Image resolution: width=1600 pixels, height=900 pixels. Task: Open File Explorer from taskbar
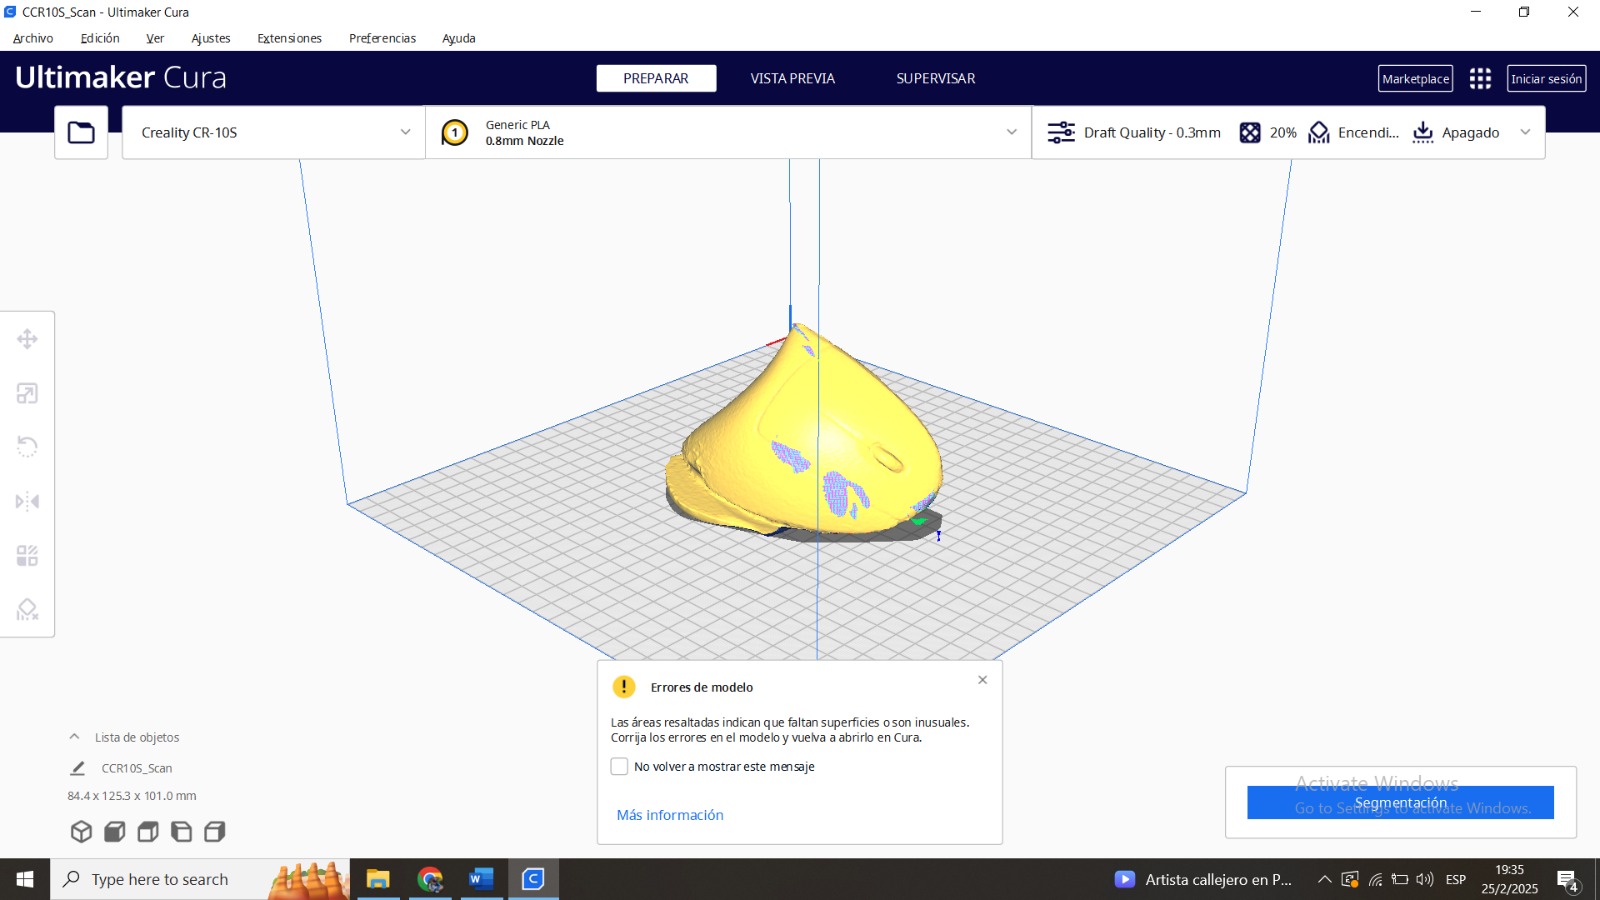tap(378, 879)
